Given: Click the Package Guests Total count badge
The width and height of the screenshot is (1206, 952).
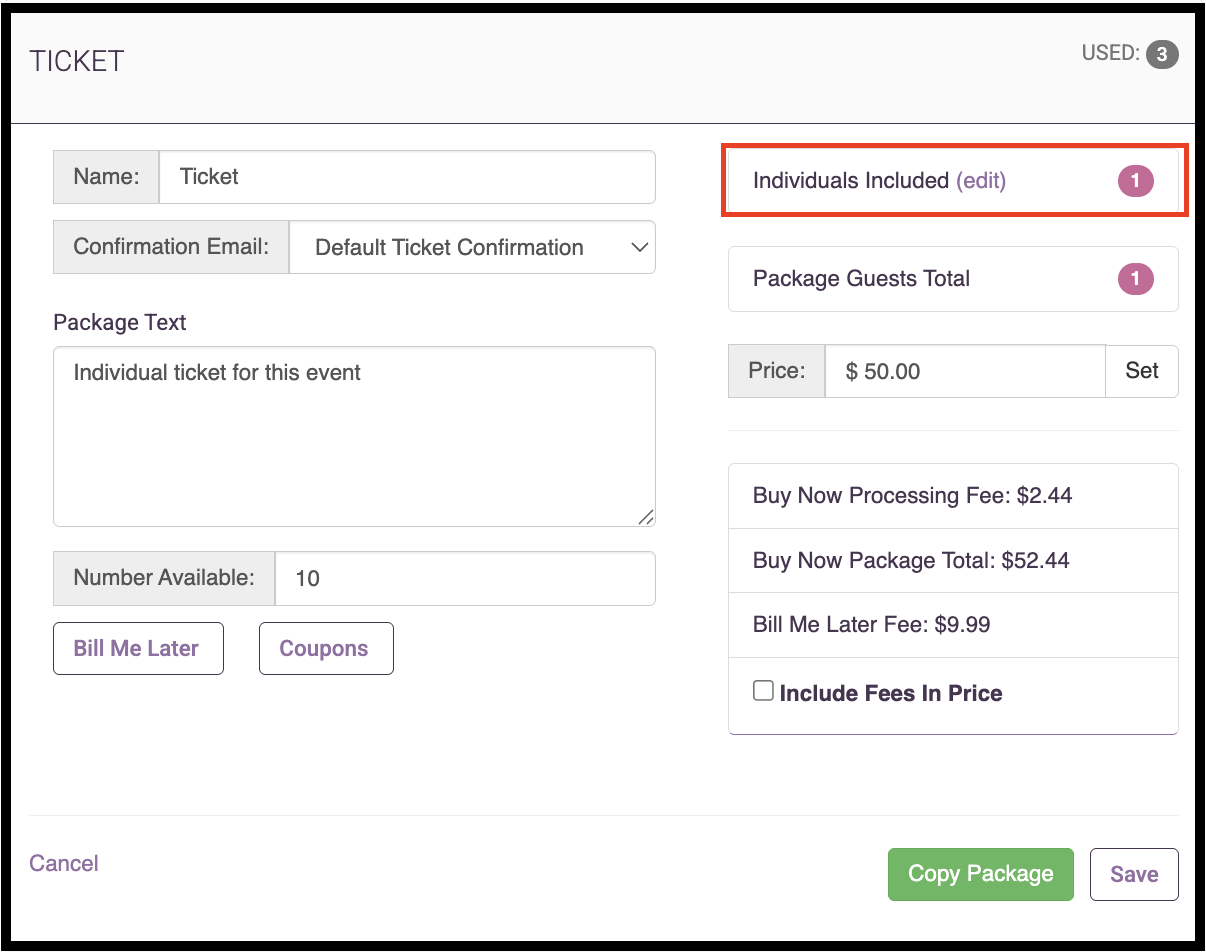Looking at the screenshot, I should (1135, 278).
